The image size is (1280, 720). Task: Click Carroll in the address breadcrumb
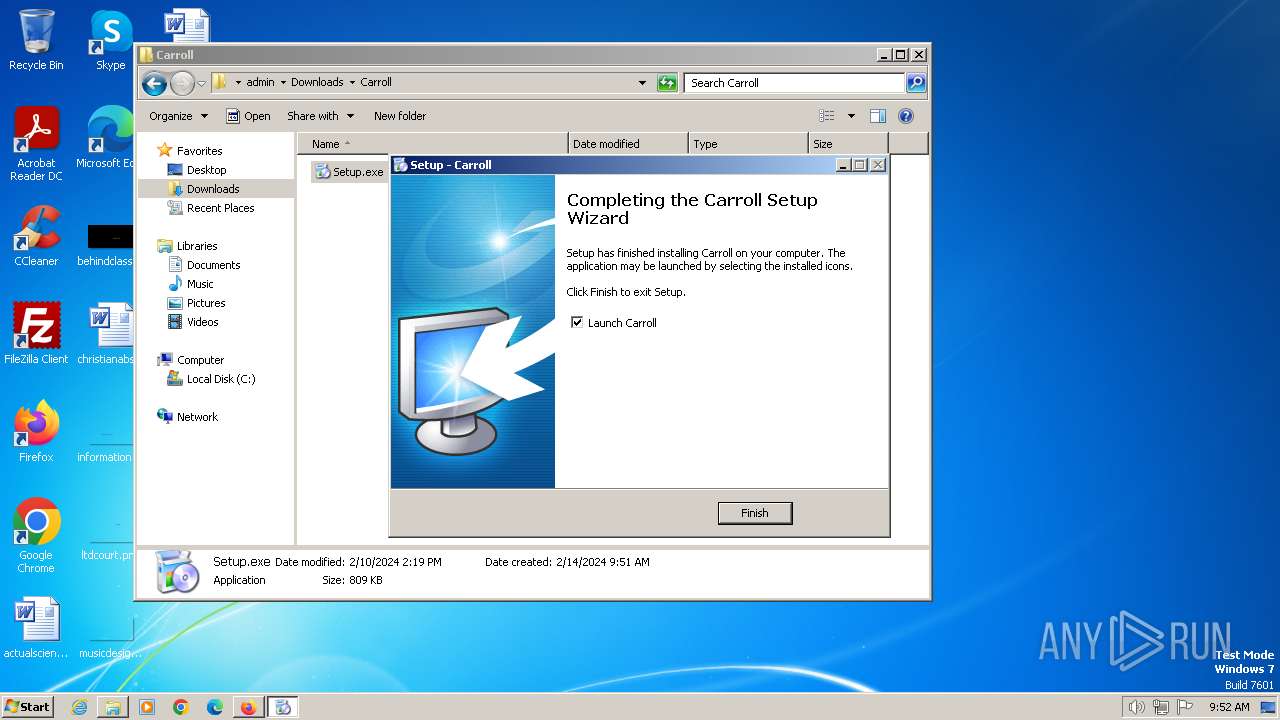(376, 83)
